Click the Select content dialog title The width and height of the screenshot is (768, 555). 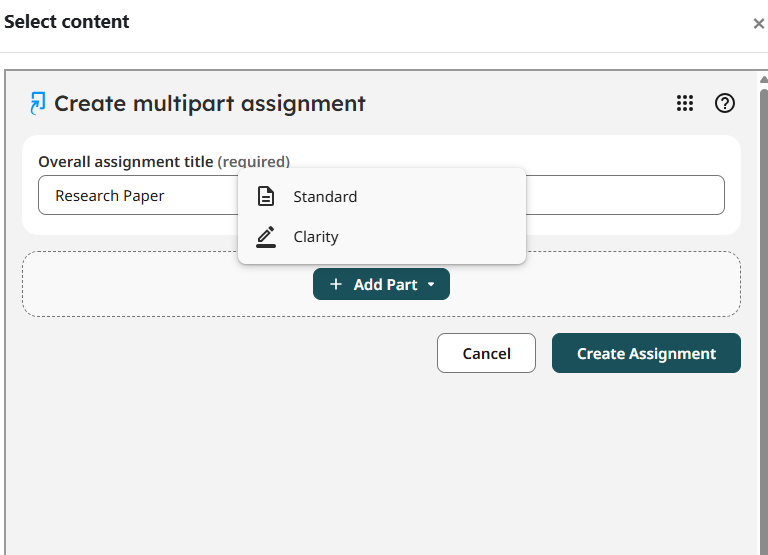click(x=67, y=22)
